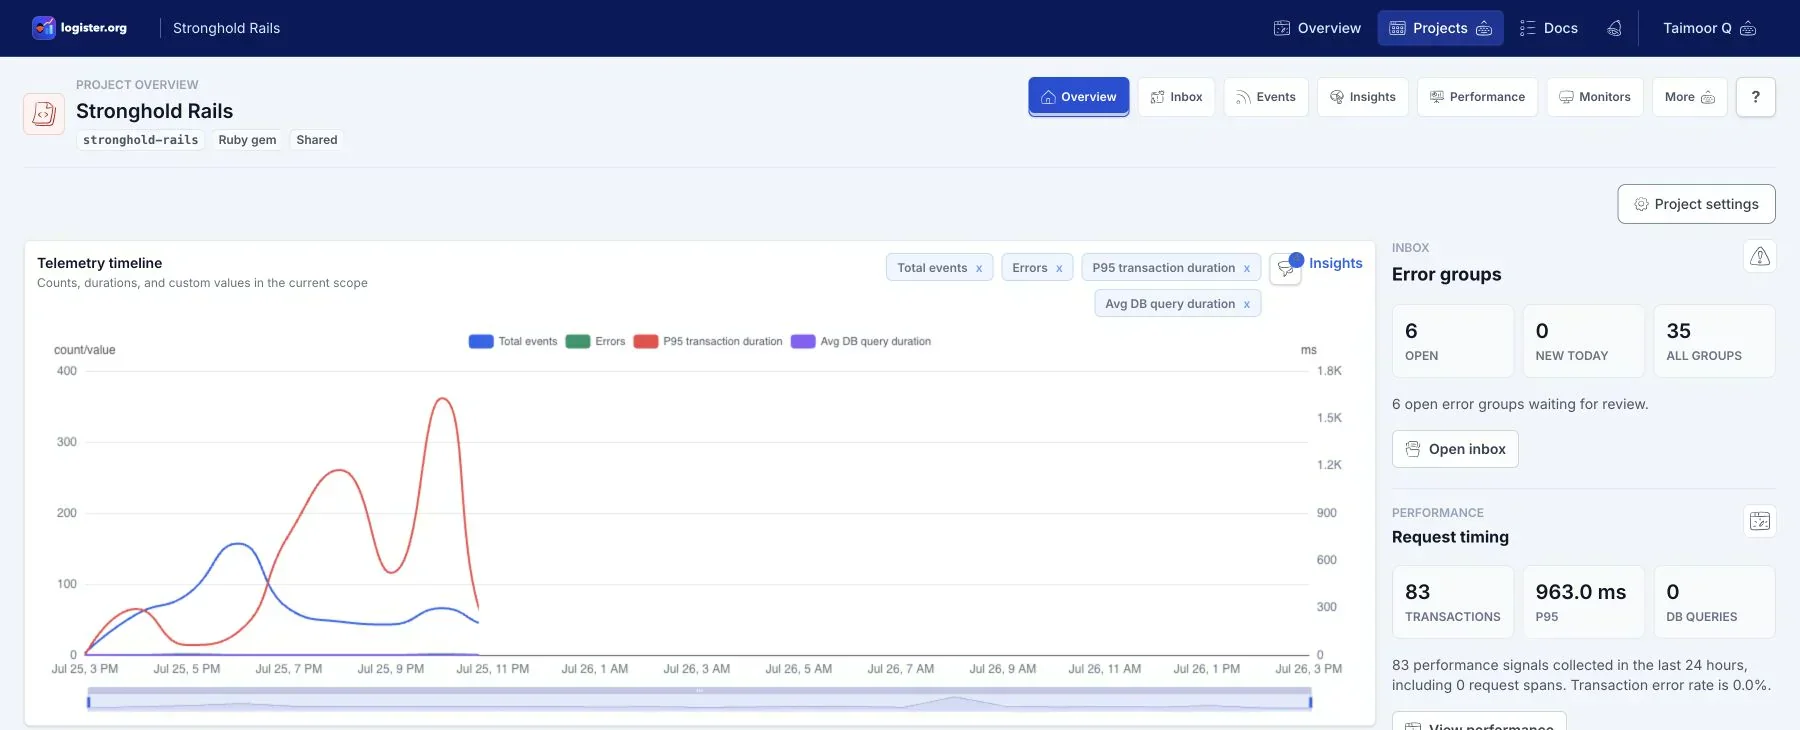This screenshot has height=730, width=1800.
Task: Toggle the Errors legend swatch
Action: [x=578, y=341]
